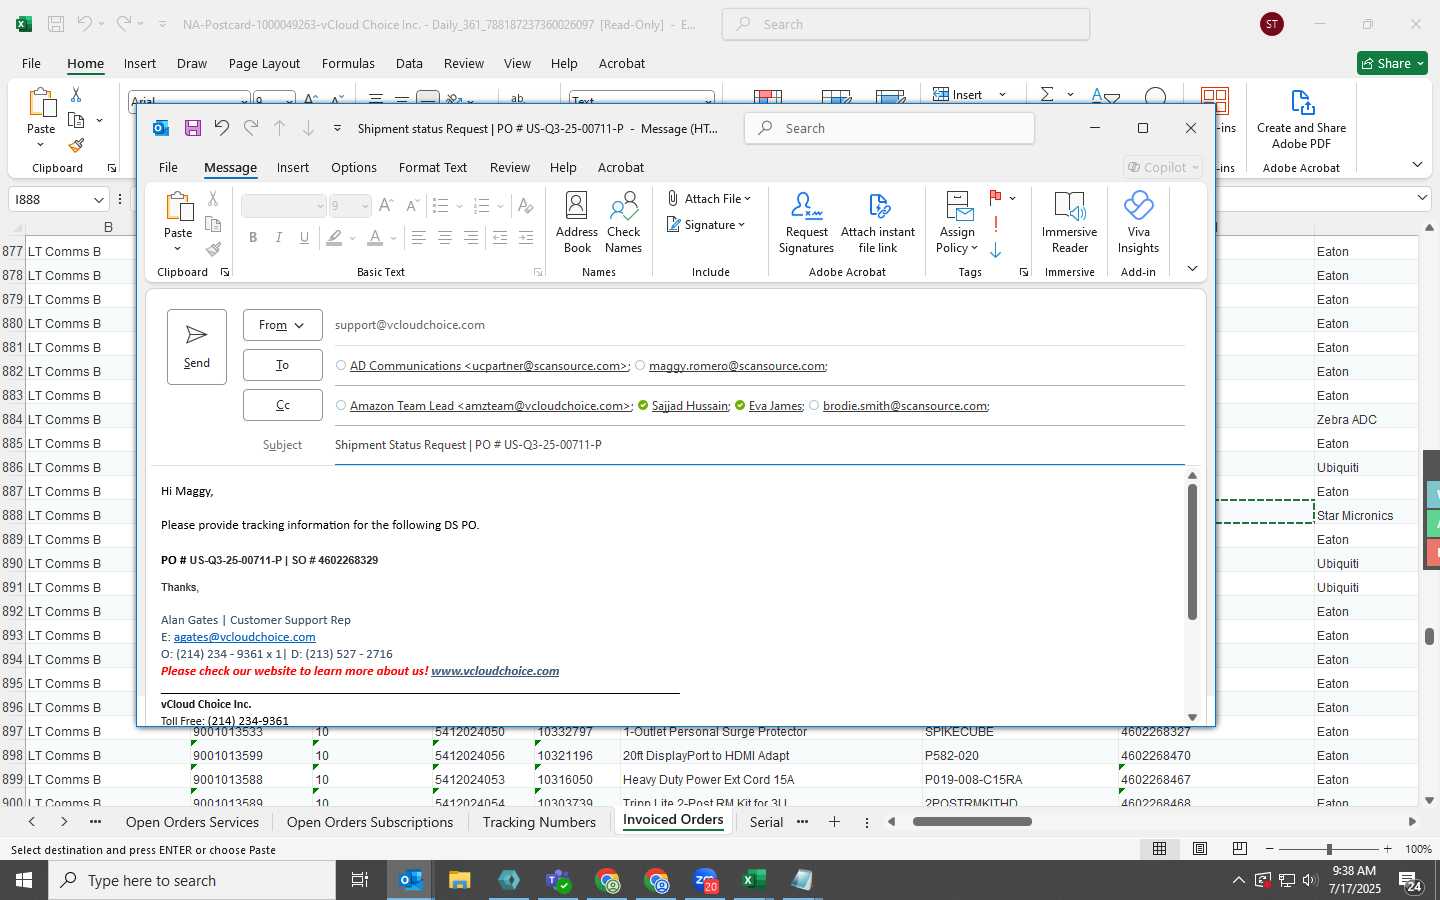This screenshot has height=900, width=1440.
Task: Open Address Book in the Names group
Action: [x=577, y=222]
